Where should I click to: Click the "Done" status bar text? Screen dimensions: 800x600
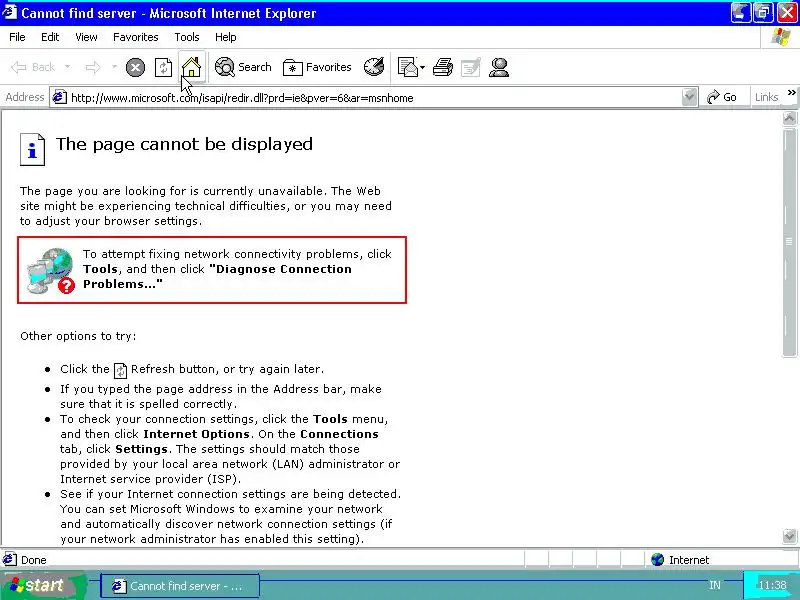pos(34,560)
